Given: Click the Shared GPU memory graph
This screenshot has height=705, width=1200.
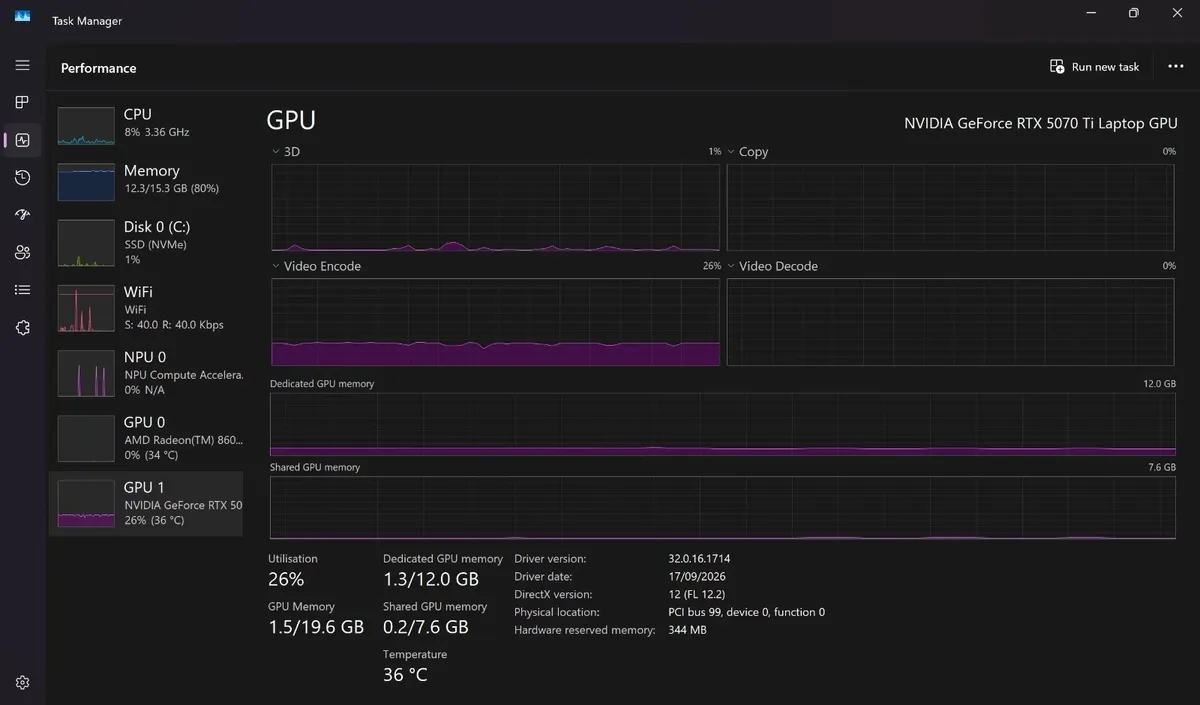Looking at the screenshot, I should [723, 508].
